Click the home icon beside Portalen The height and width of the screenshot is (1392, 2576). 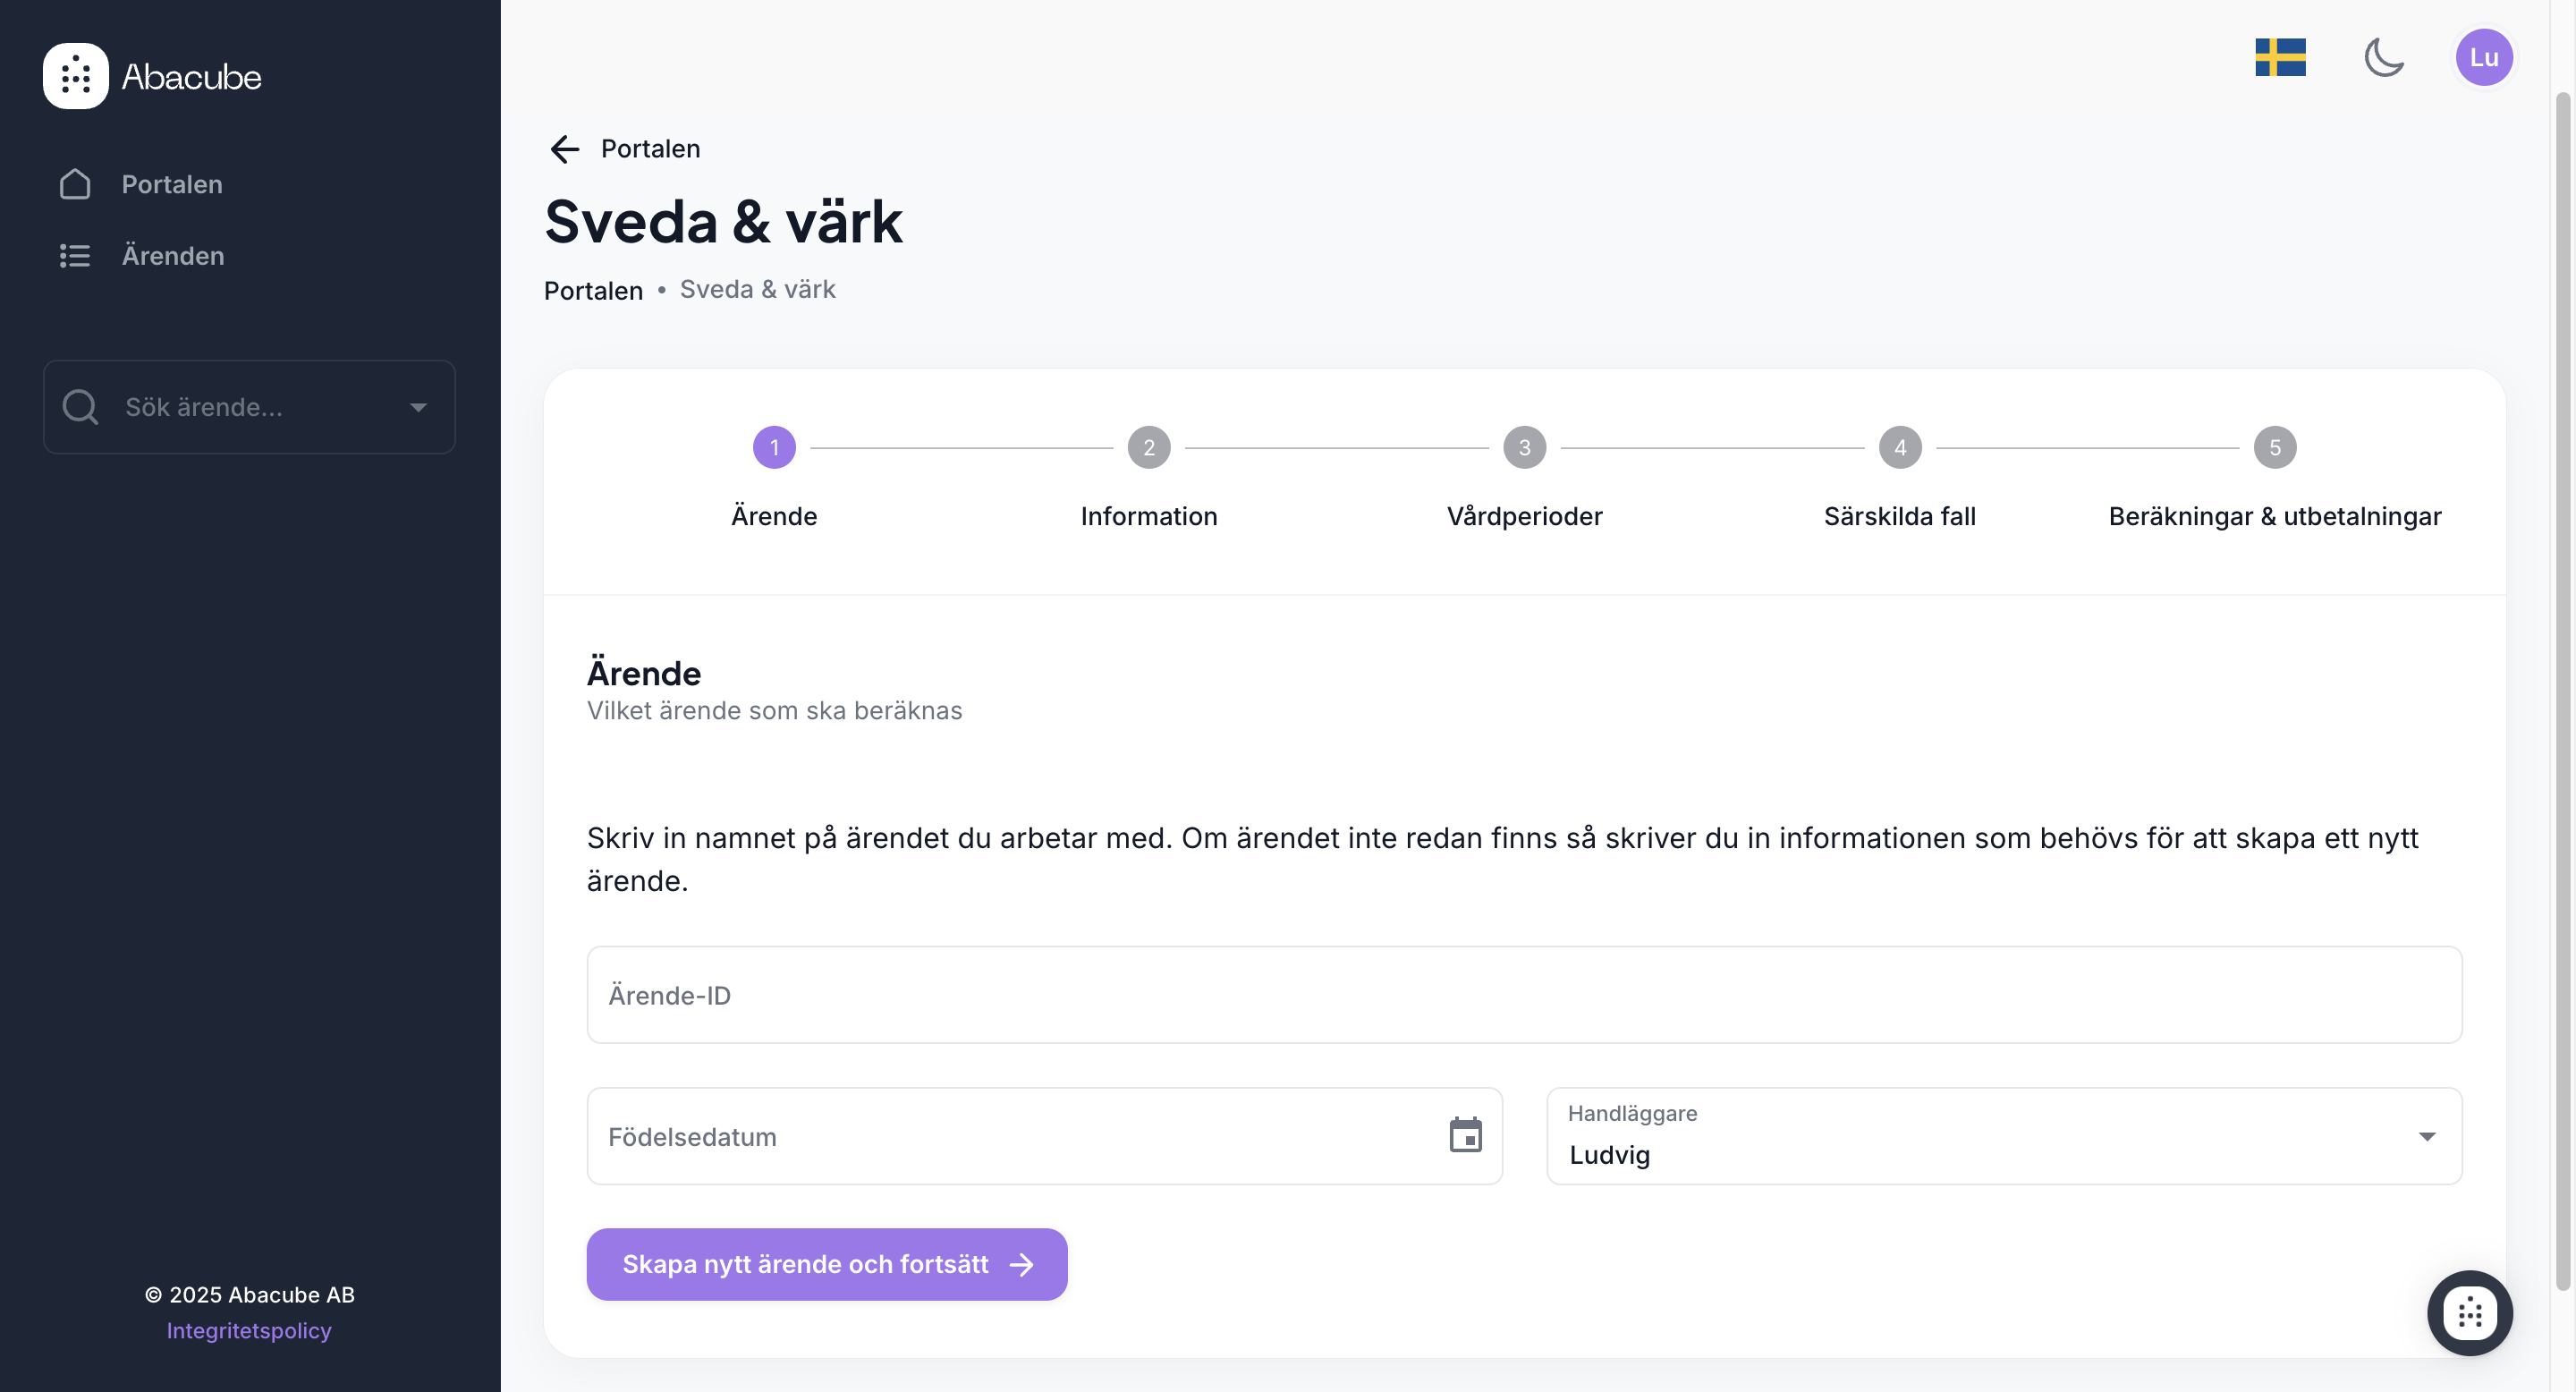click(x=75, y=184)
